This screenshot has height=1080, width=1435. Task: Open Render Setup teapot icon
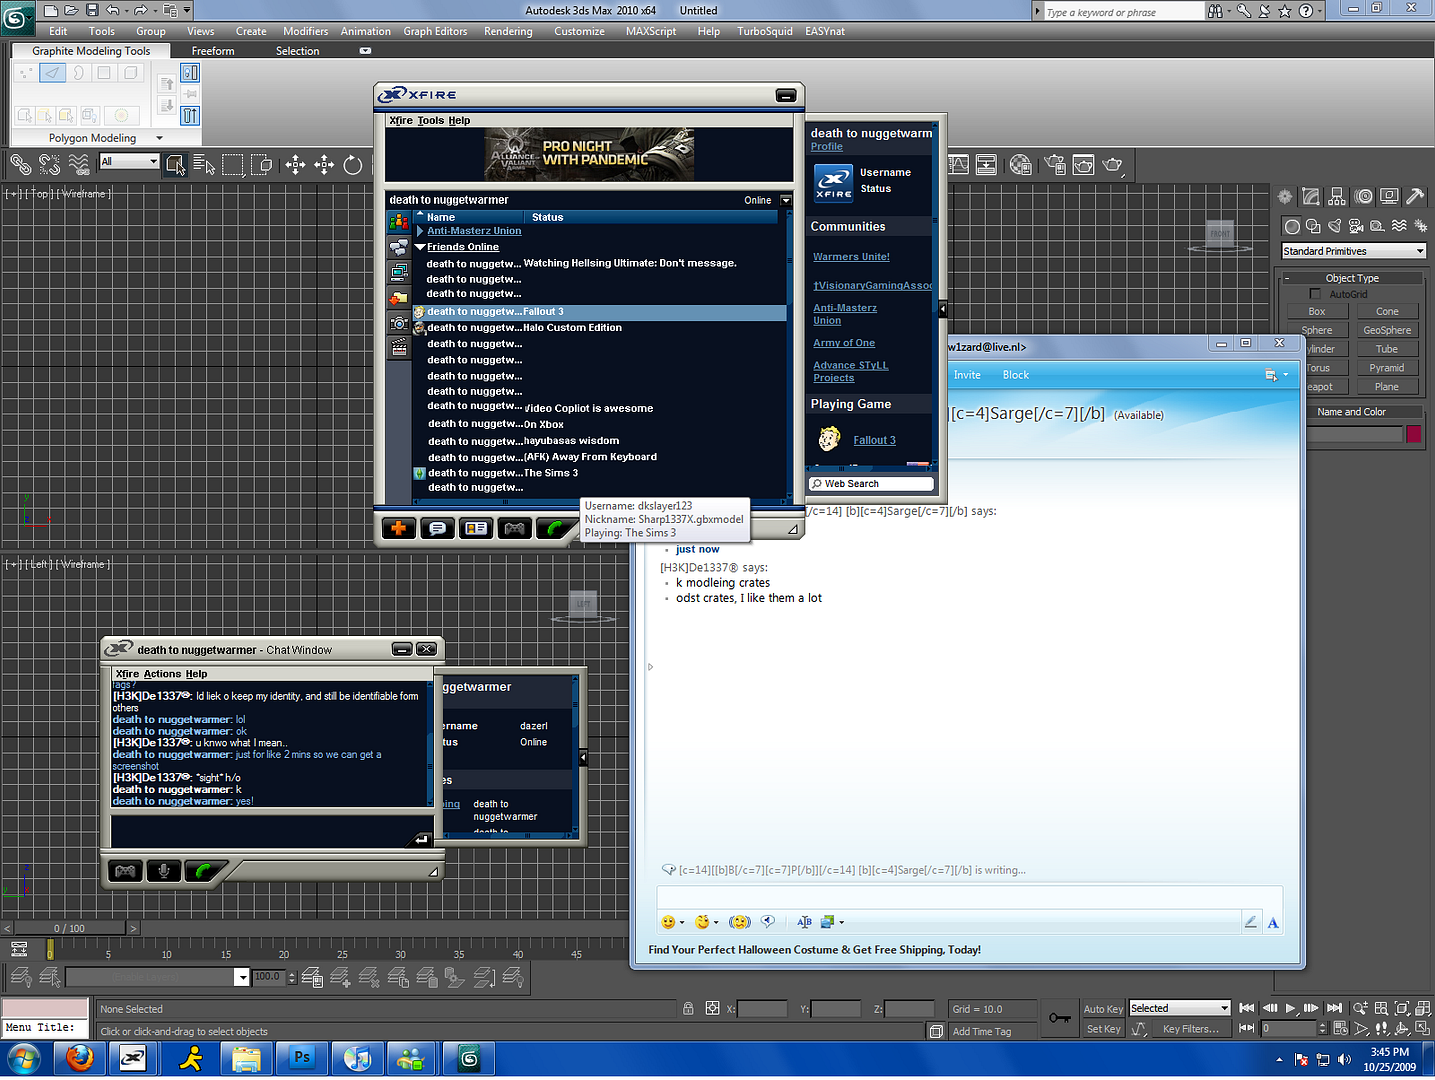[x=1055, y=164]
